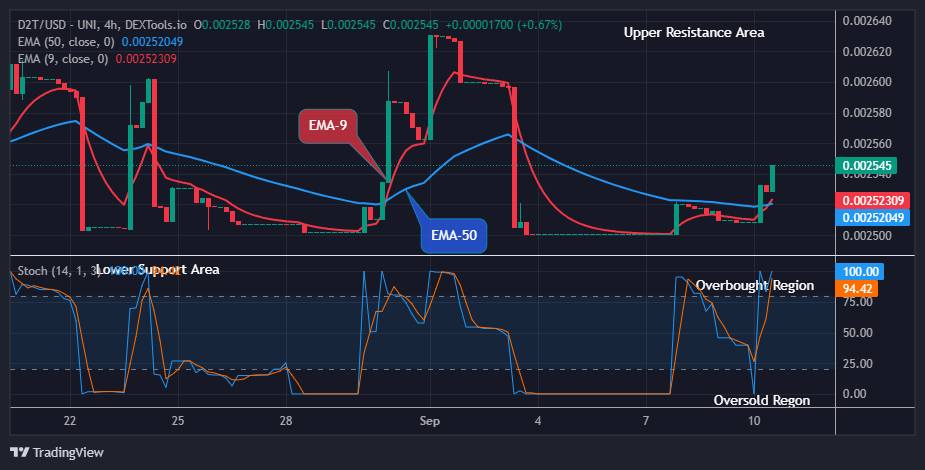Click the 0.002580 price axis tick

click(x=867, y=113)
